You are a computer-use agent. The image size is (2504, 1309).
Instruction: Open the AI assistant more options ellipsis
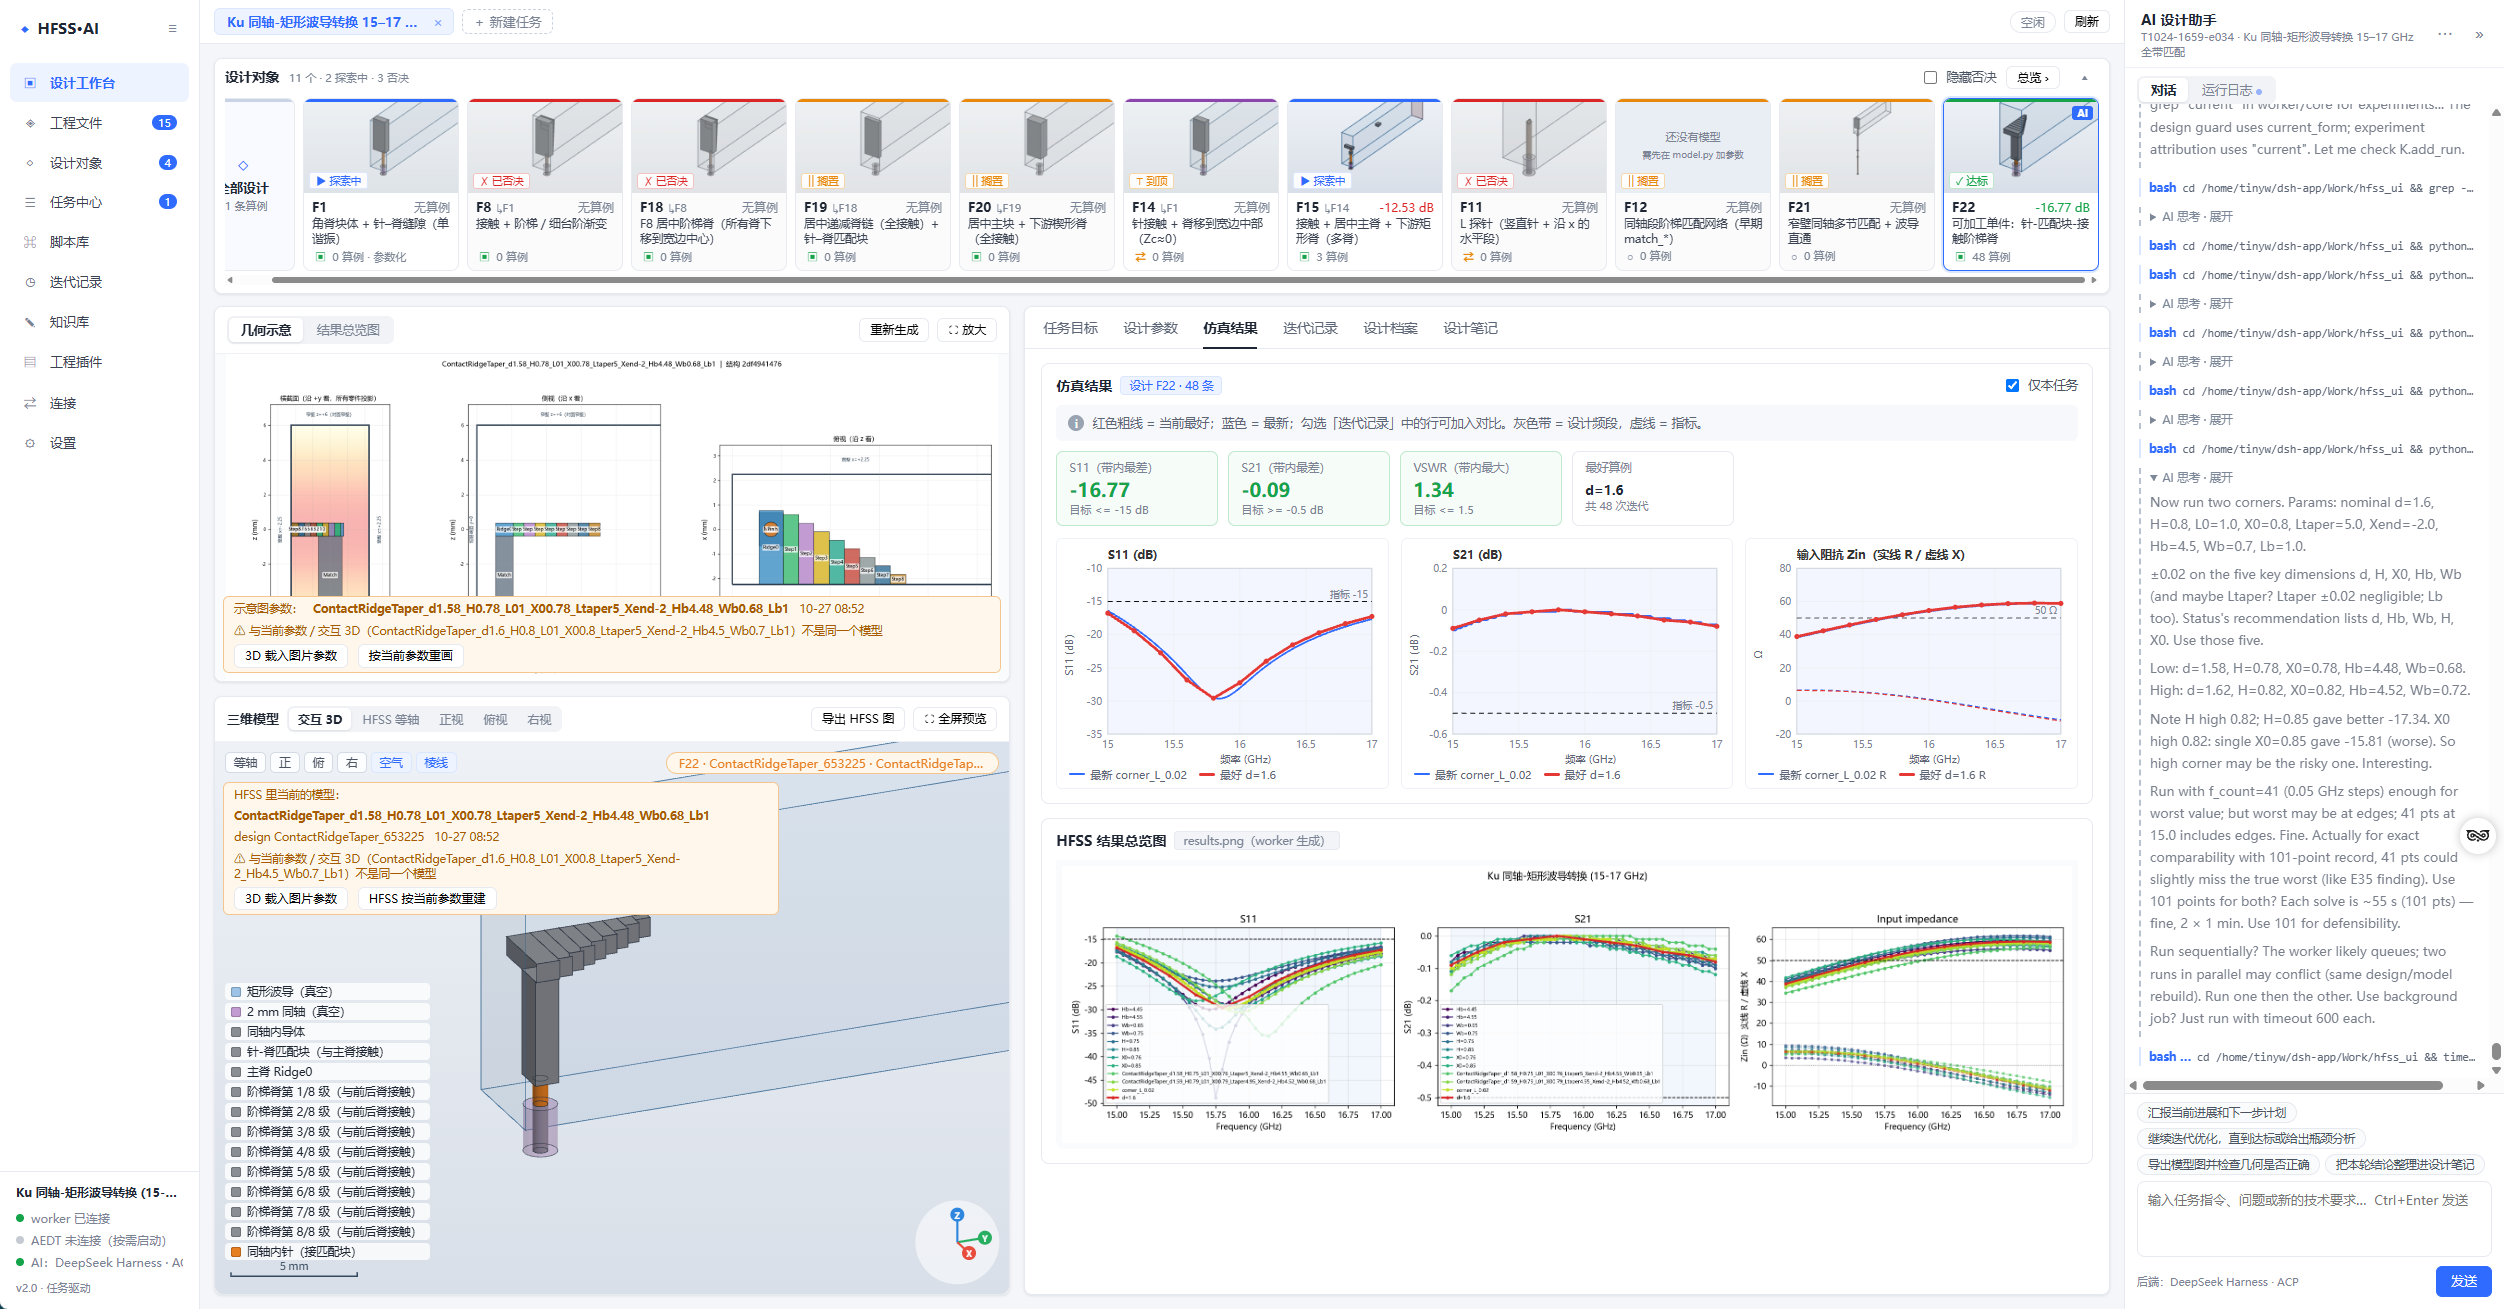(2445, 34)
